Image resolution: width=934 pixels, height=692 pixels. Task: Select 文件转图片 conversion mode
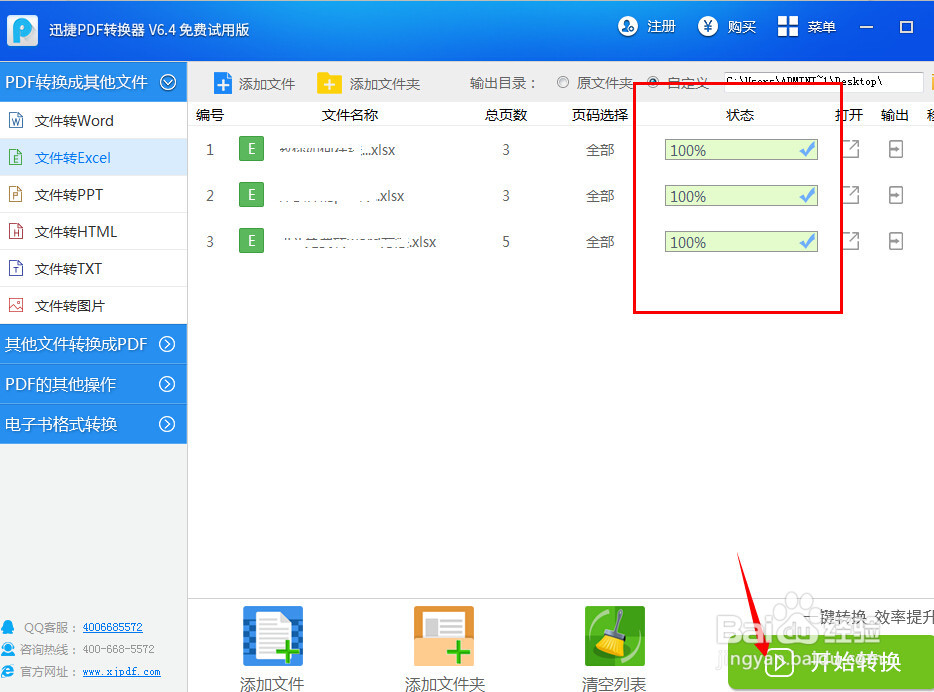coord(94,306)
